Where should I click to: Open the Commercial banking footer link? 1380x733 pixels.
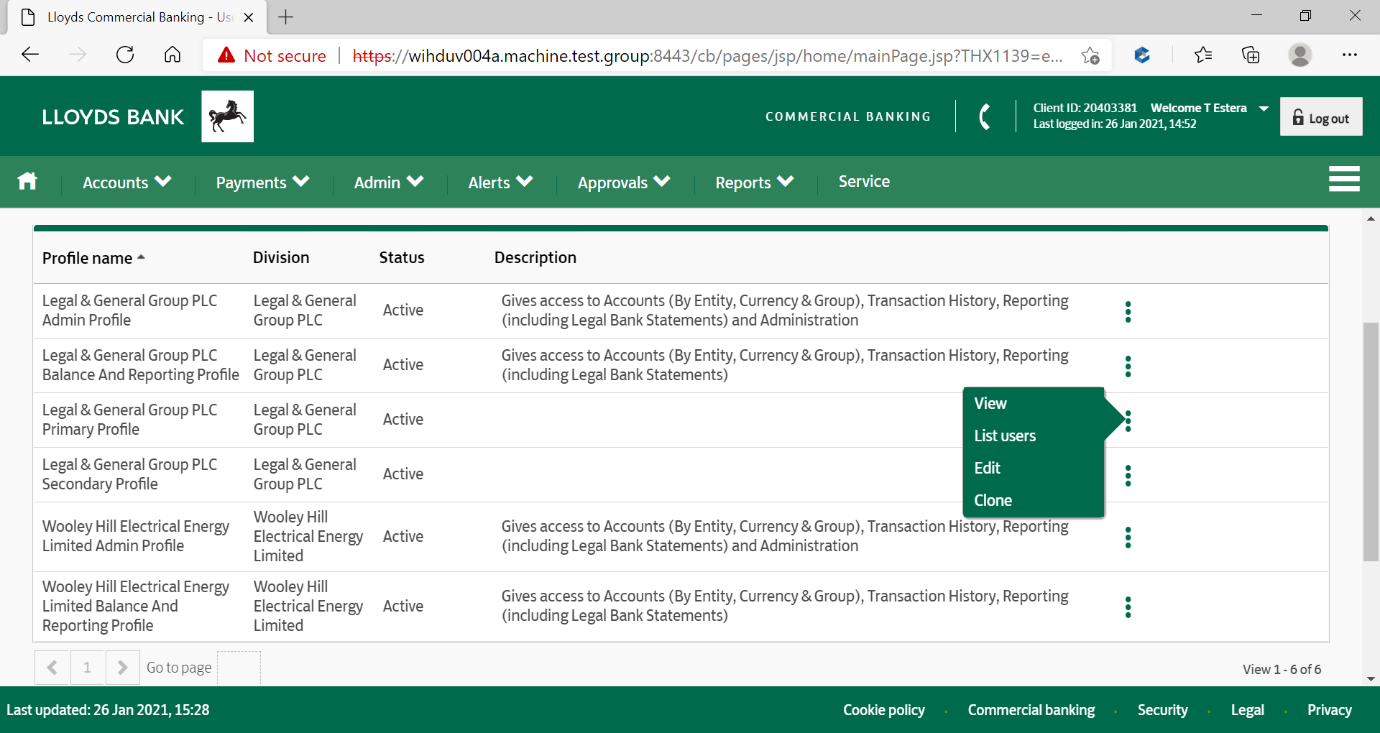click(x=1031, y=710)
